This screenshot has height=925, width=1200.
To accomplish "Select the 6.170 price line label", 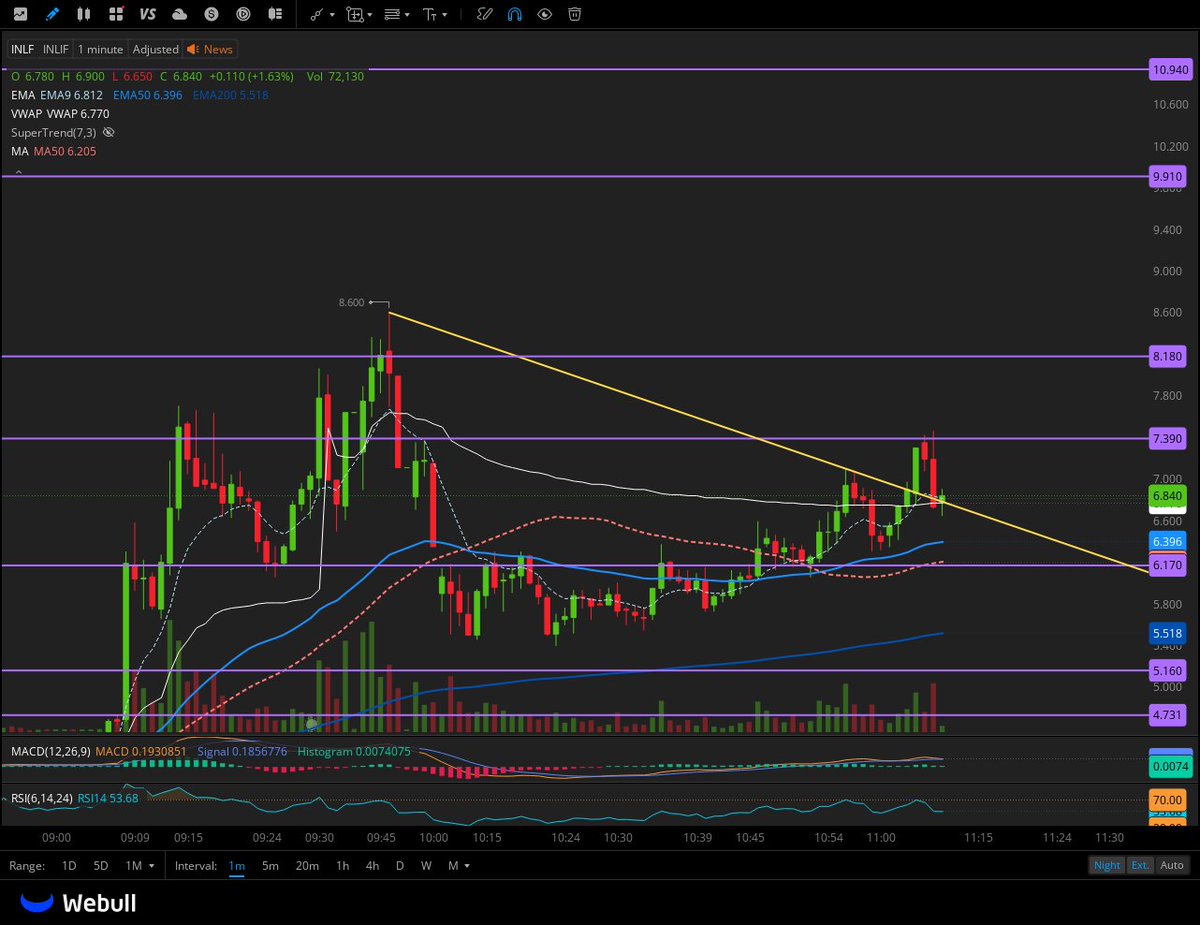I will 1168,565.
